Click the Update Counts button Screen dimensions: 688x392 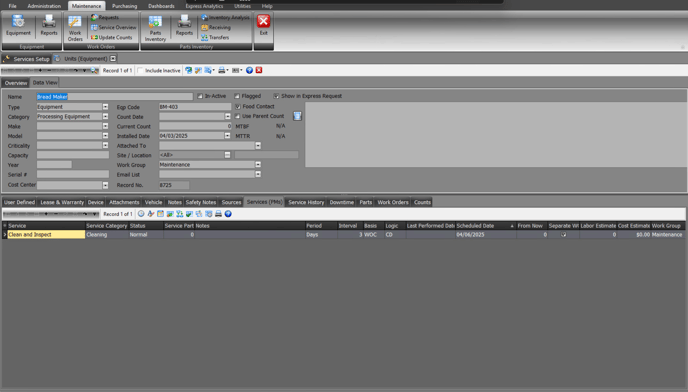pos(111,37)
